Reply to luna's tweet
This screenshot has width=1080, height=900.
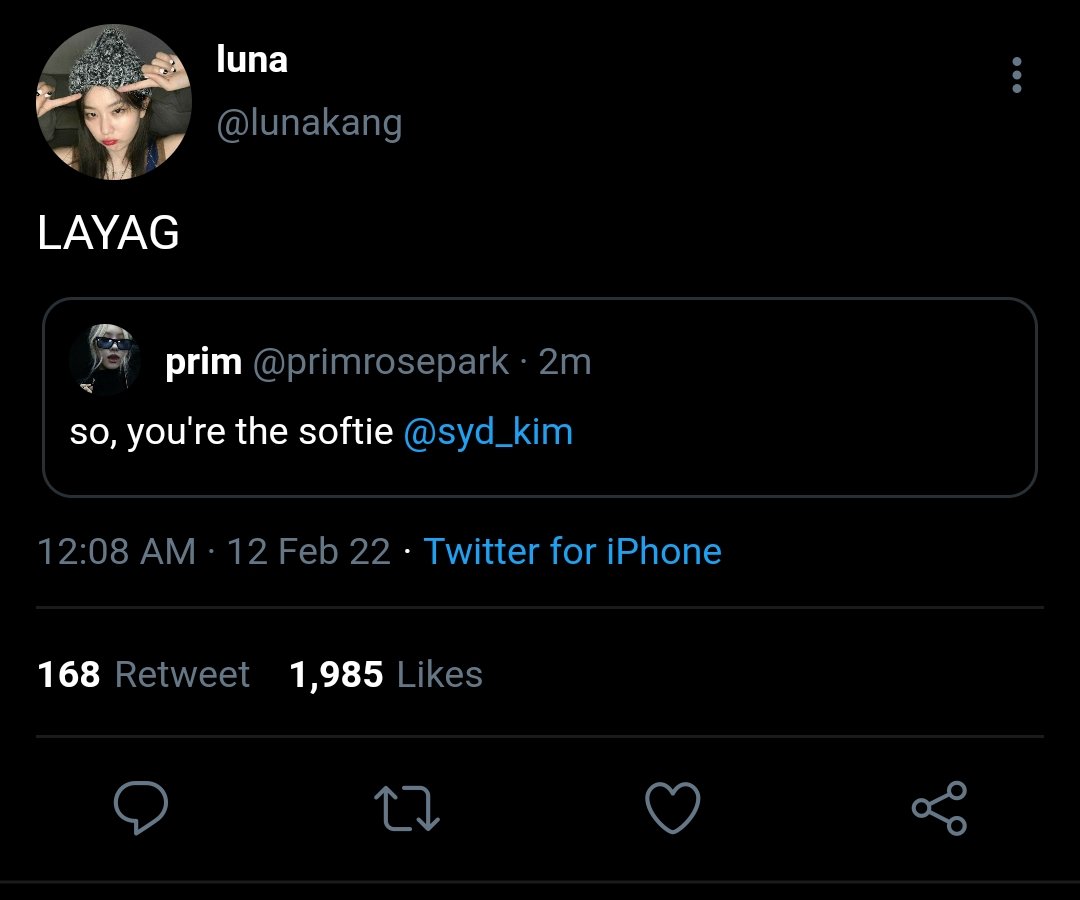(x=140, y=808)
